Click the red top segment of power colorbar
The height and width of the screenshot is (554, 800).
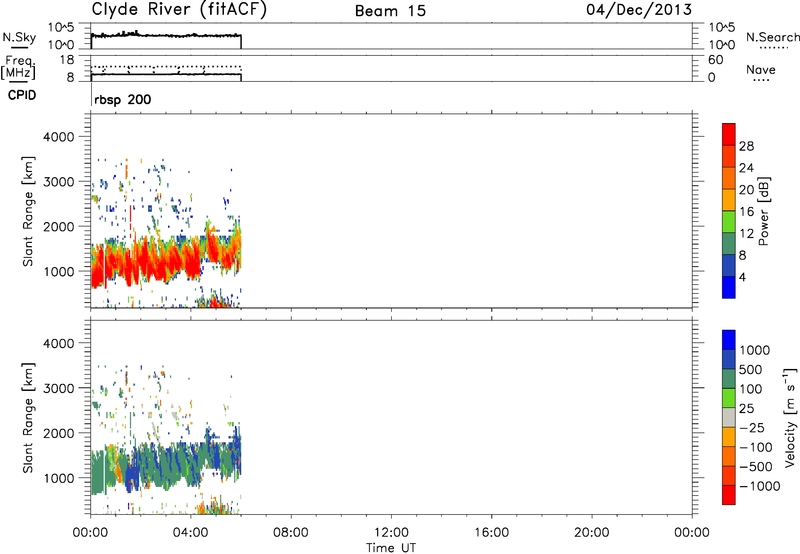[x=729, y=134]
